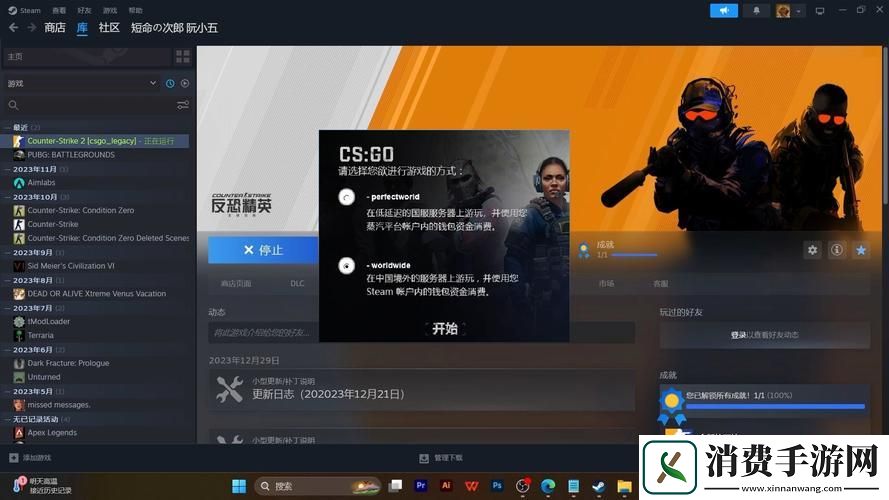Select the worldwide radio option
Screen dimensions: 889x500
pos(346,265)
